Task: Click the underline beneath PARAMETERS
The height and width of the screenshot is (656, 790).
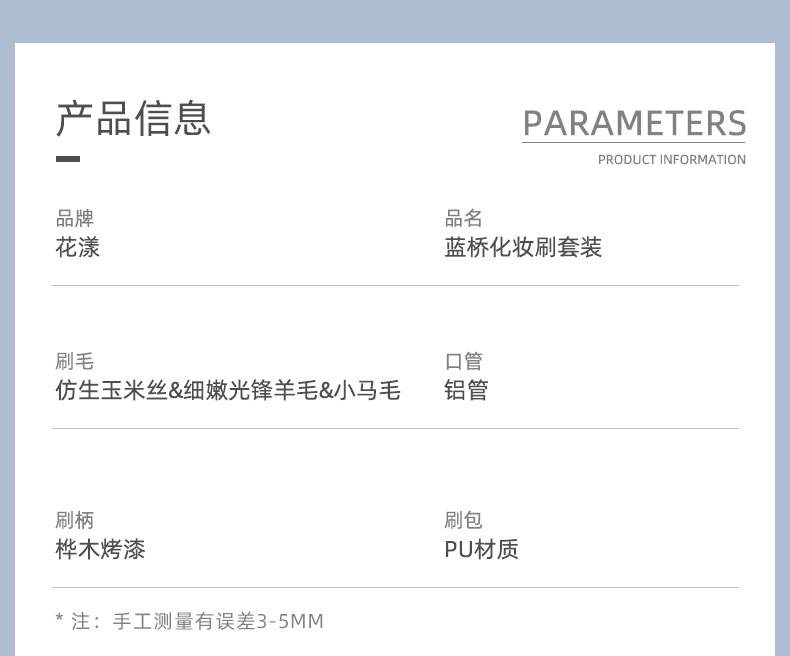Action: pos(633,143)
